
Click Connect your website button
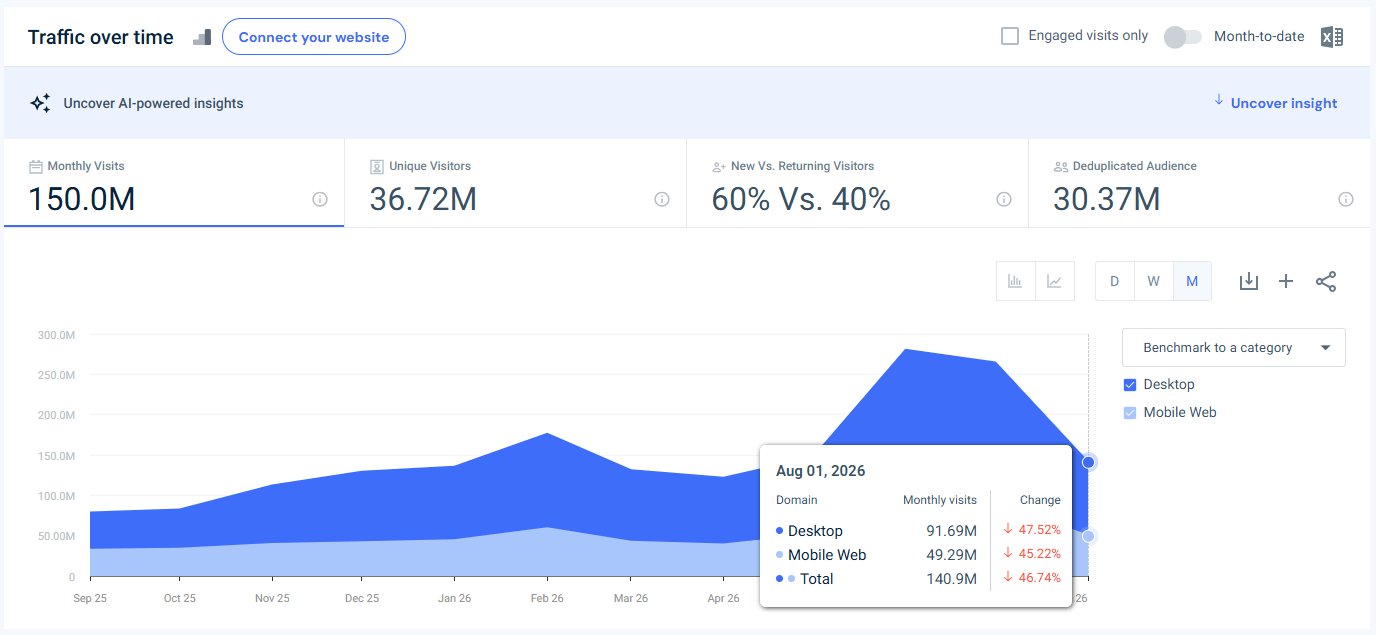314,37
